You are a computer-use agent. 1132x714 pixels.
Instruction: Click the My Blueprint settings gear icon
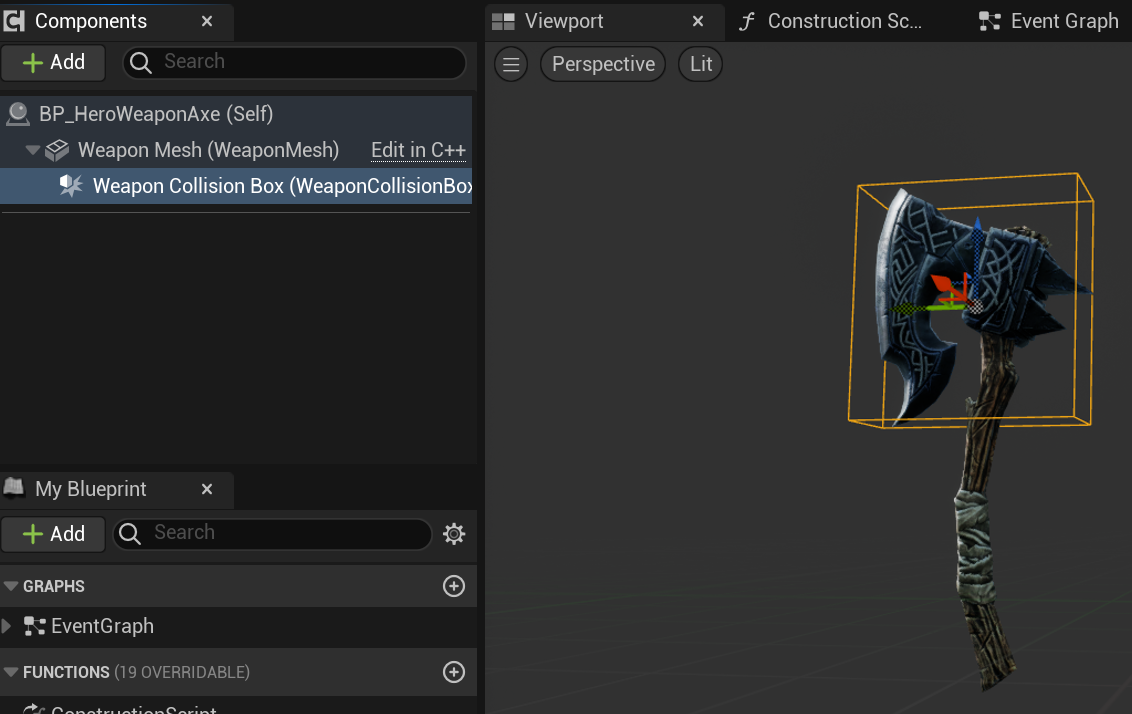click(x=454, y=534)
